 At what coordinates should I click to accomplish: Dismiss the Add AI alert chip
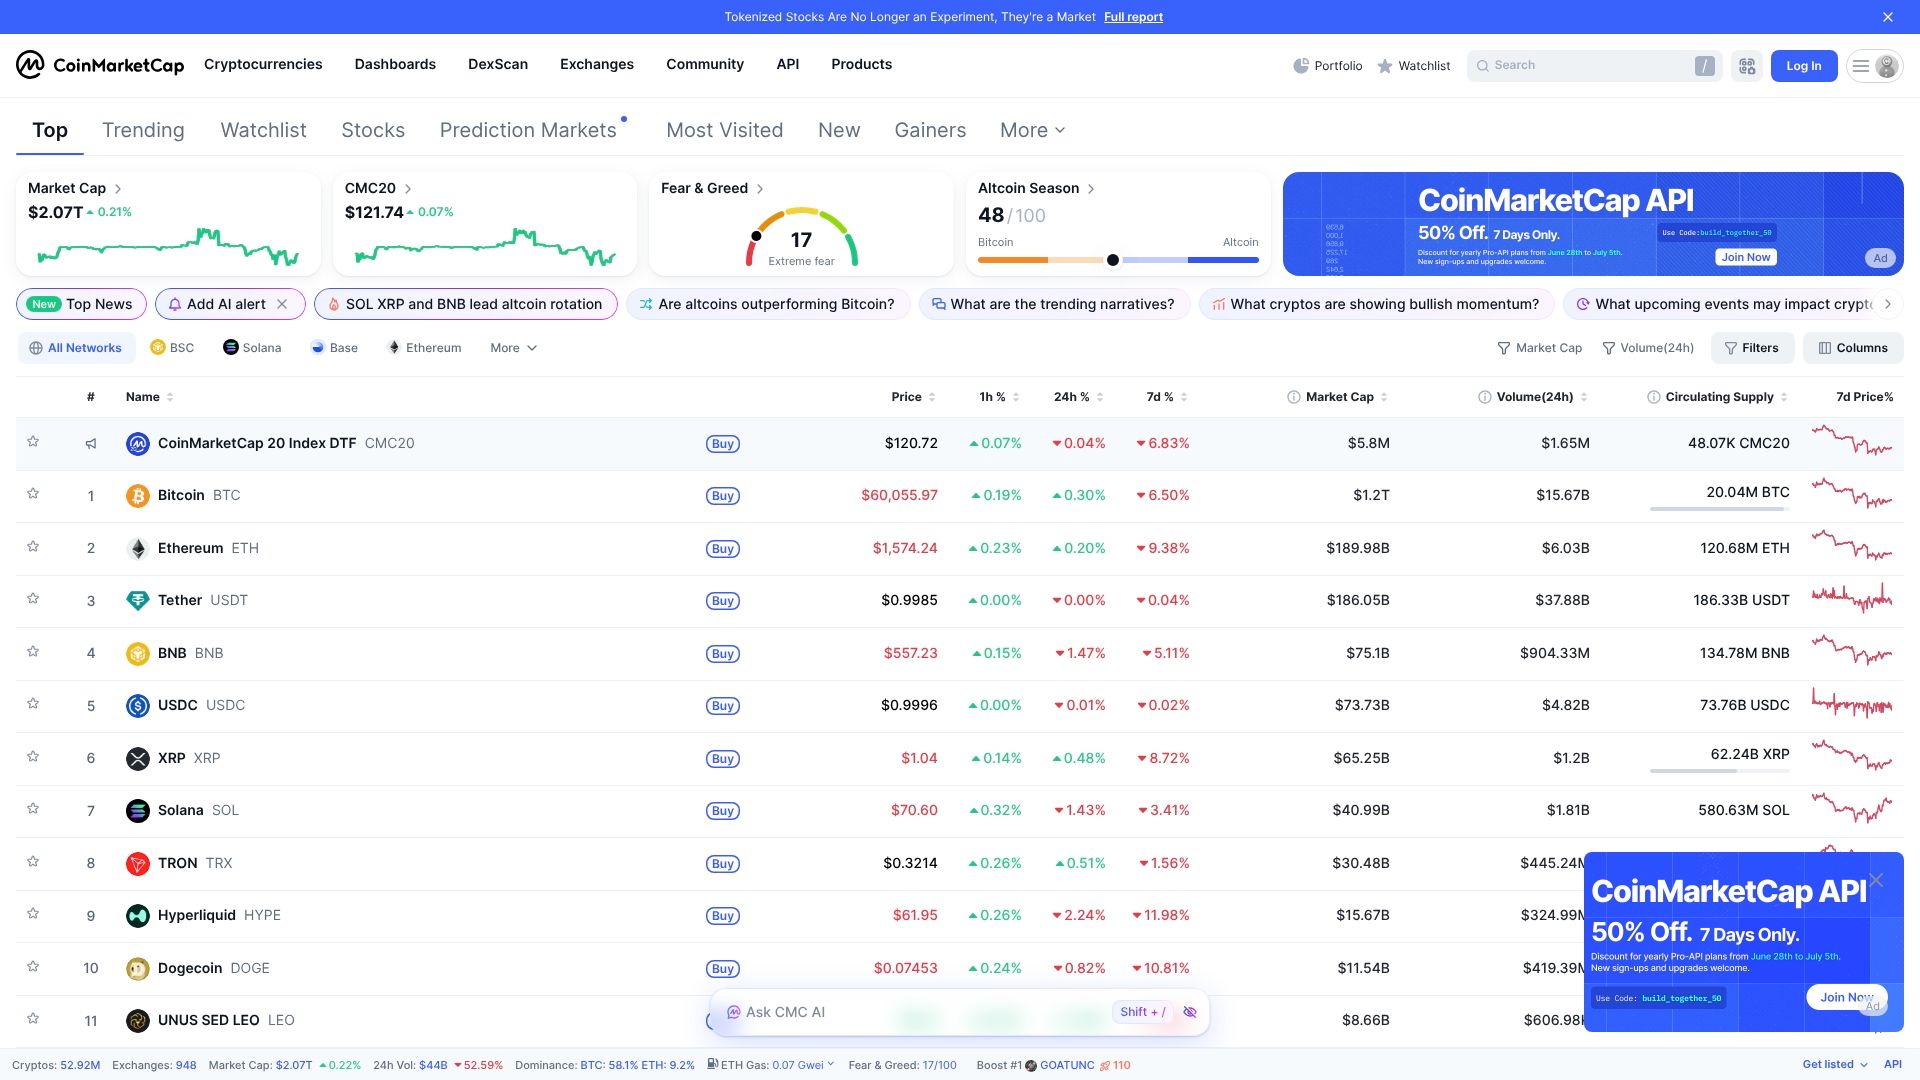click(x=282, y=304)
